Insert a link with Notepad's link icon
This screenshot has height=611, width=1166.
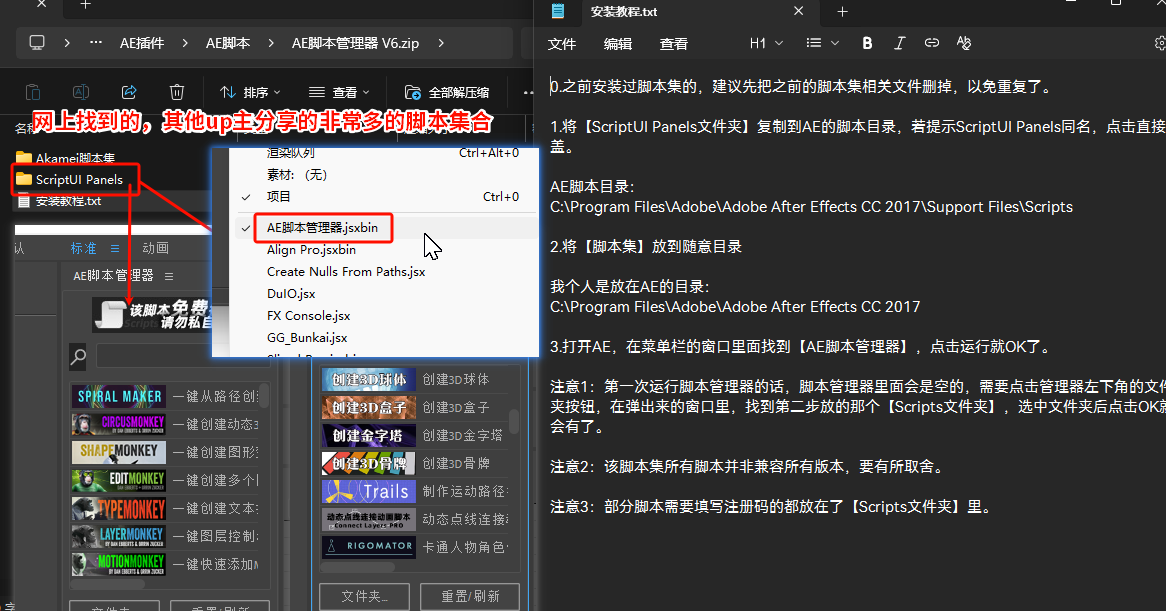coord(932,43)
